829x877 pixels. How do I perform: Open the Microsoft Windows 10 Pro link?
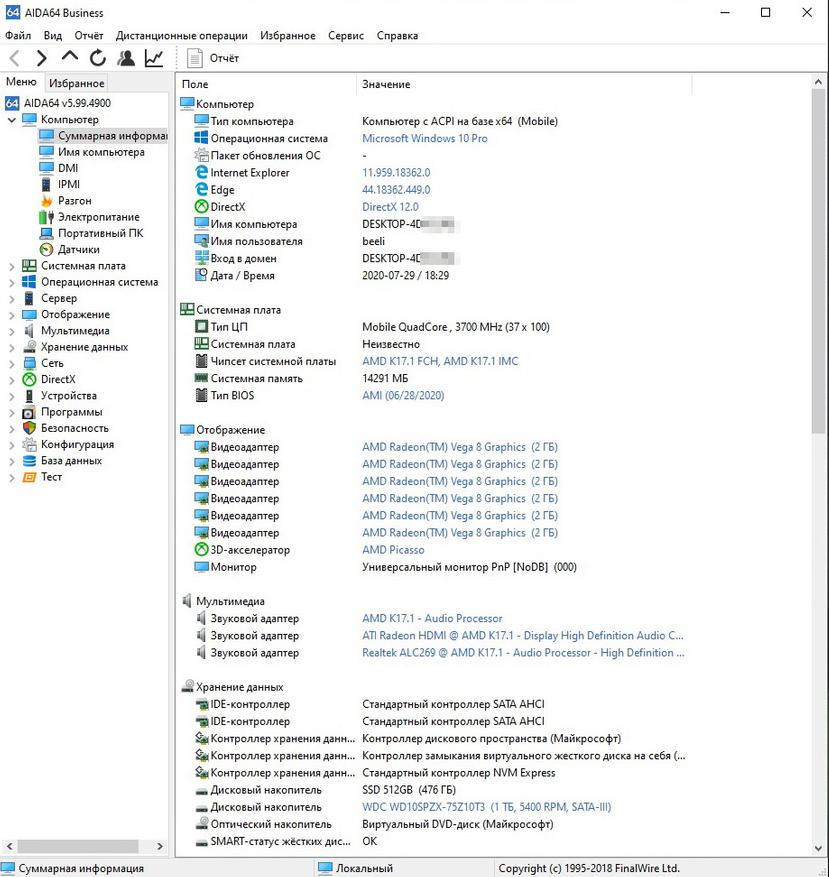pyautogui.click(x=425, y=138)
